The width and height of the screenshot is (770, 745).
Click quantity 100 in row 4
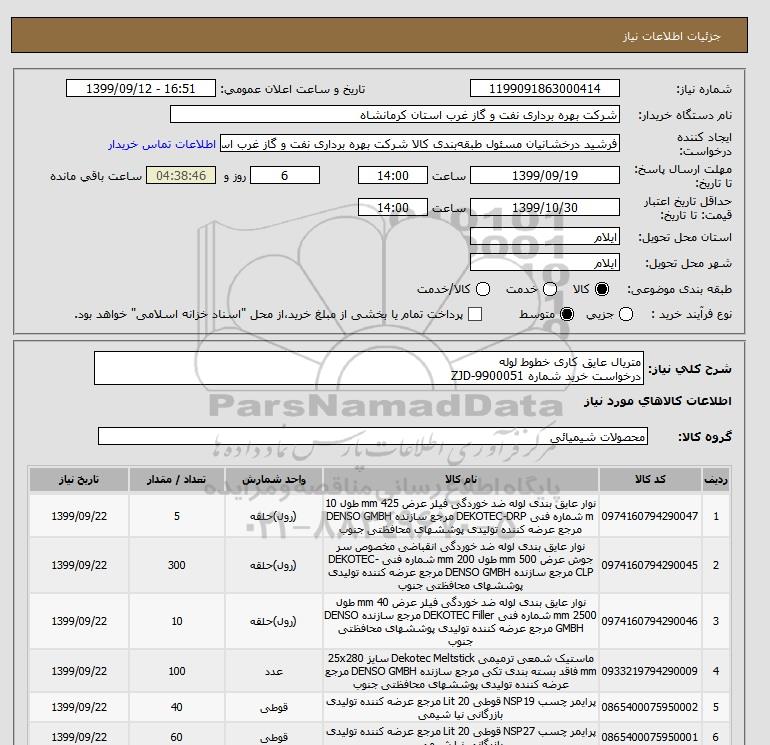pyautogui.click(x=177, y=671)
